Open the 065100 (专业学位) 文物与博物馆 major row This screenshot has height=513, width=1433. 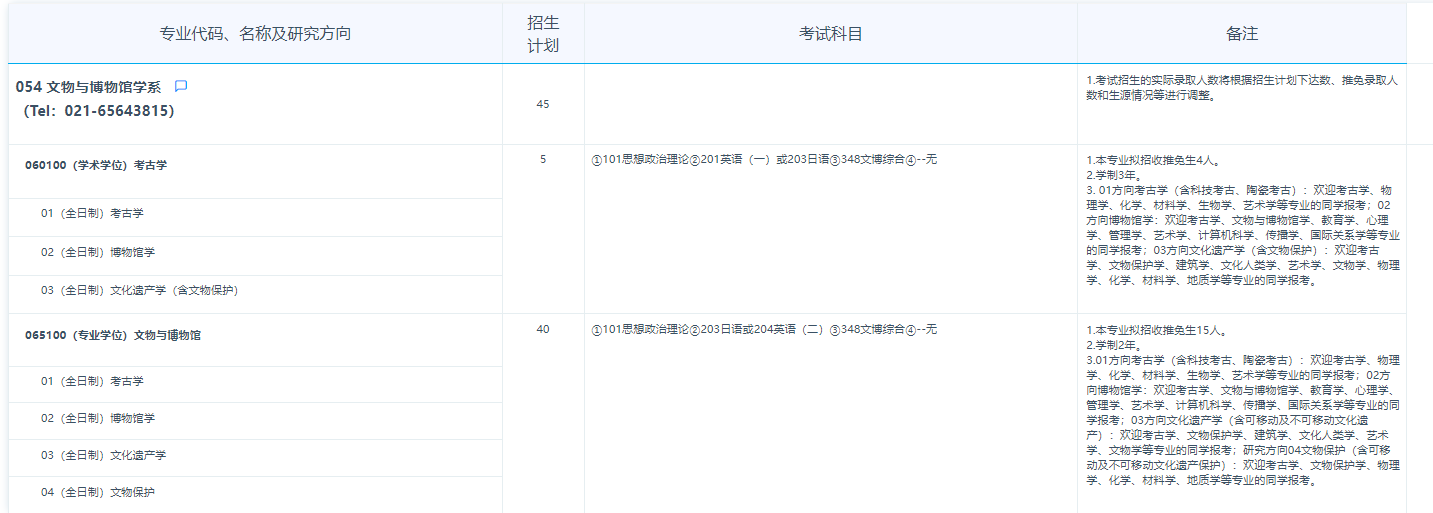tap(113, 335)
